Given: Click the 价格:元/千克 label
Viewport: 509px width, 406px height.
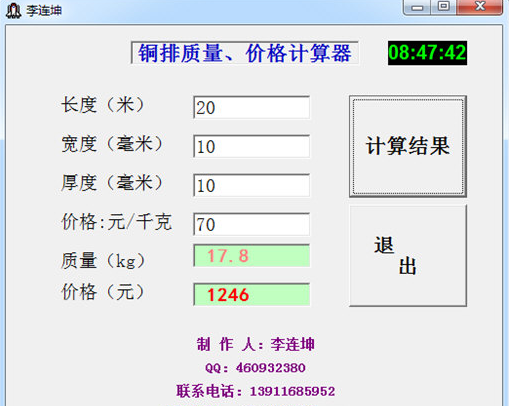Looking at the screenshot, I should pos(117,222).
